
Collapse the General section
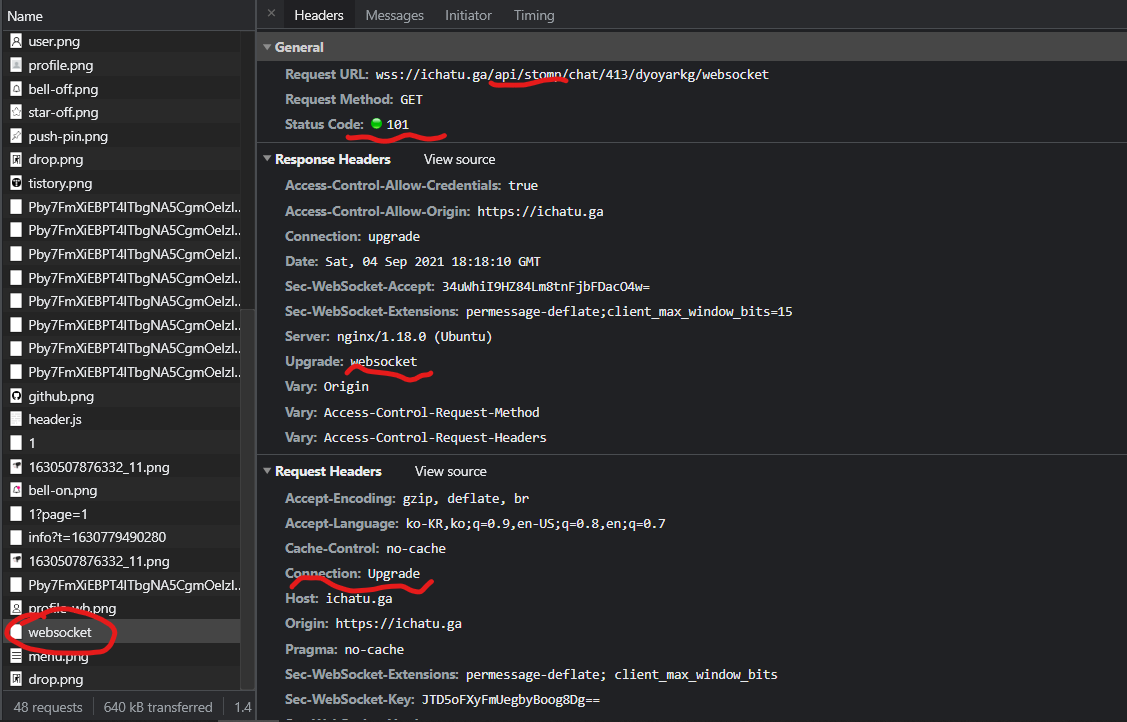(266, 46)
